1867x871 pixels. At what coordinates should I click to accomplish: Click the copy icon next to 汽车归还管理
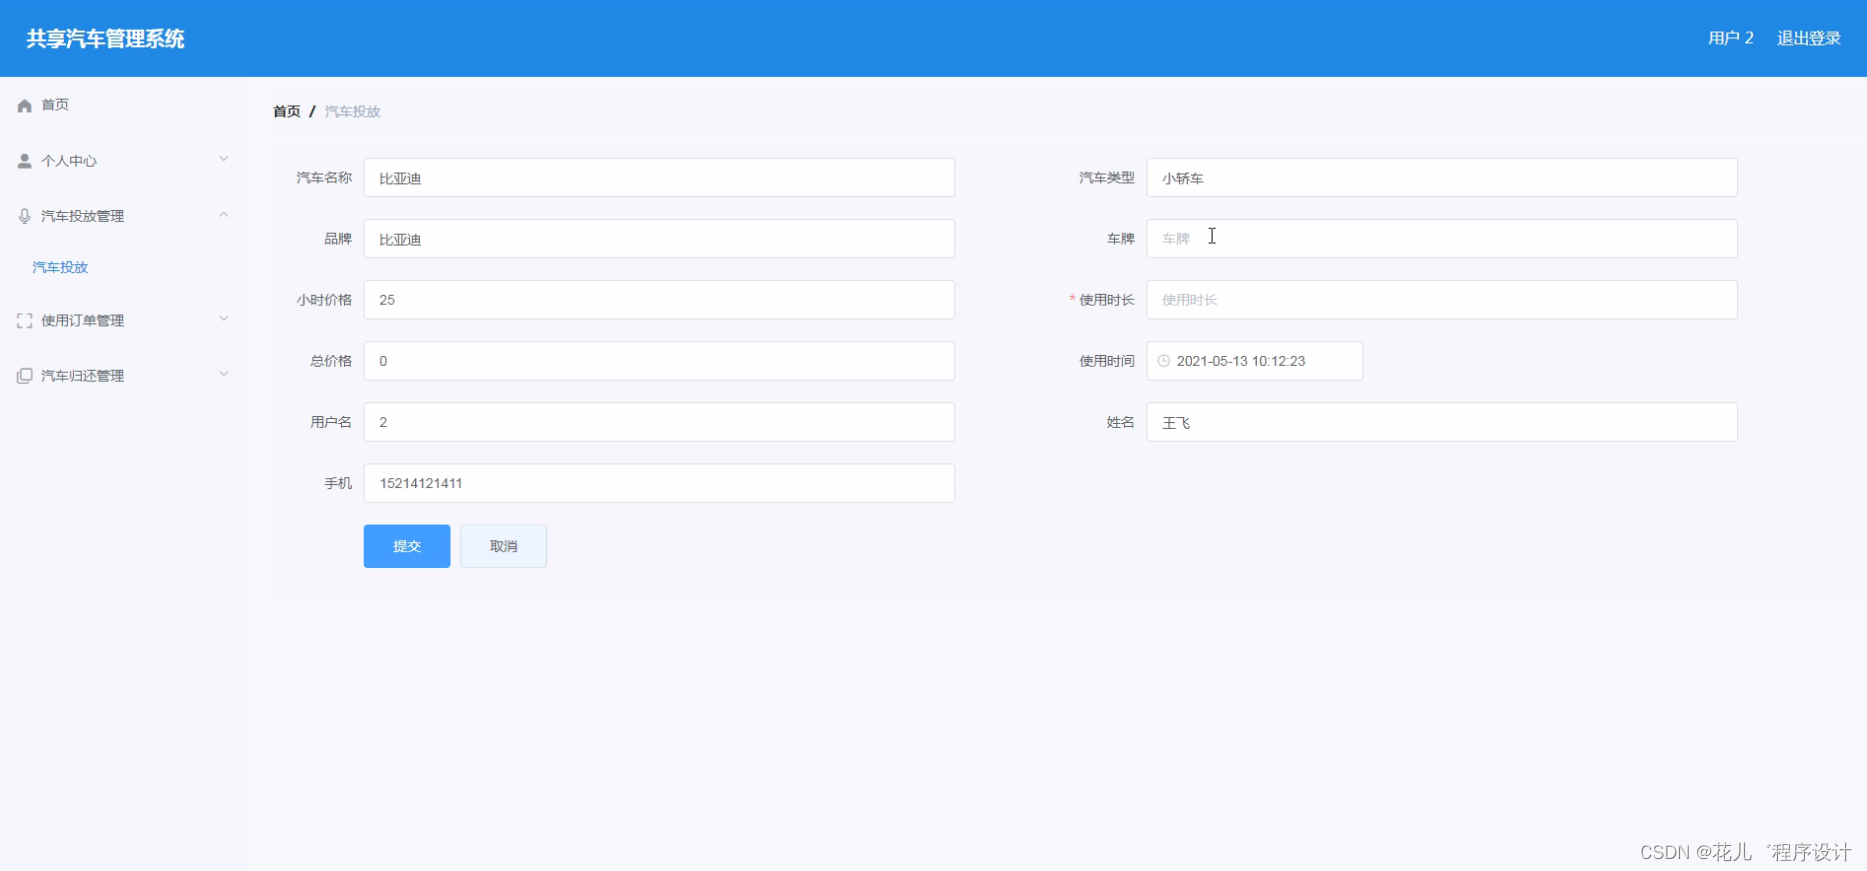click(x=25, y=376)
